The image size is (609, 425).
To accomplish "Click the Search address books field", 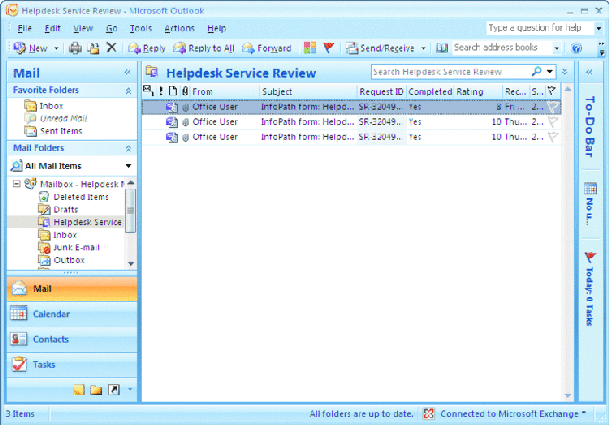I will [502, 48].
